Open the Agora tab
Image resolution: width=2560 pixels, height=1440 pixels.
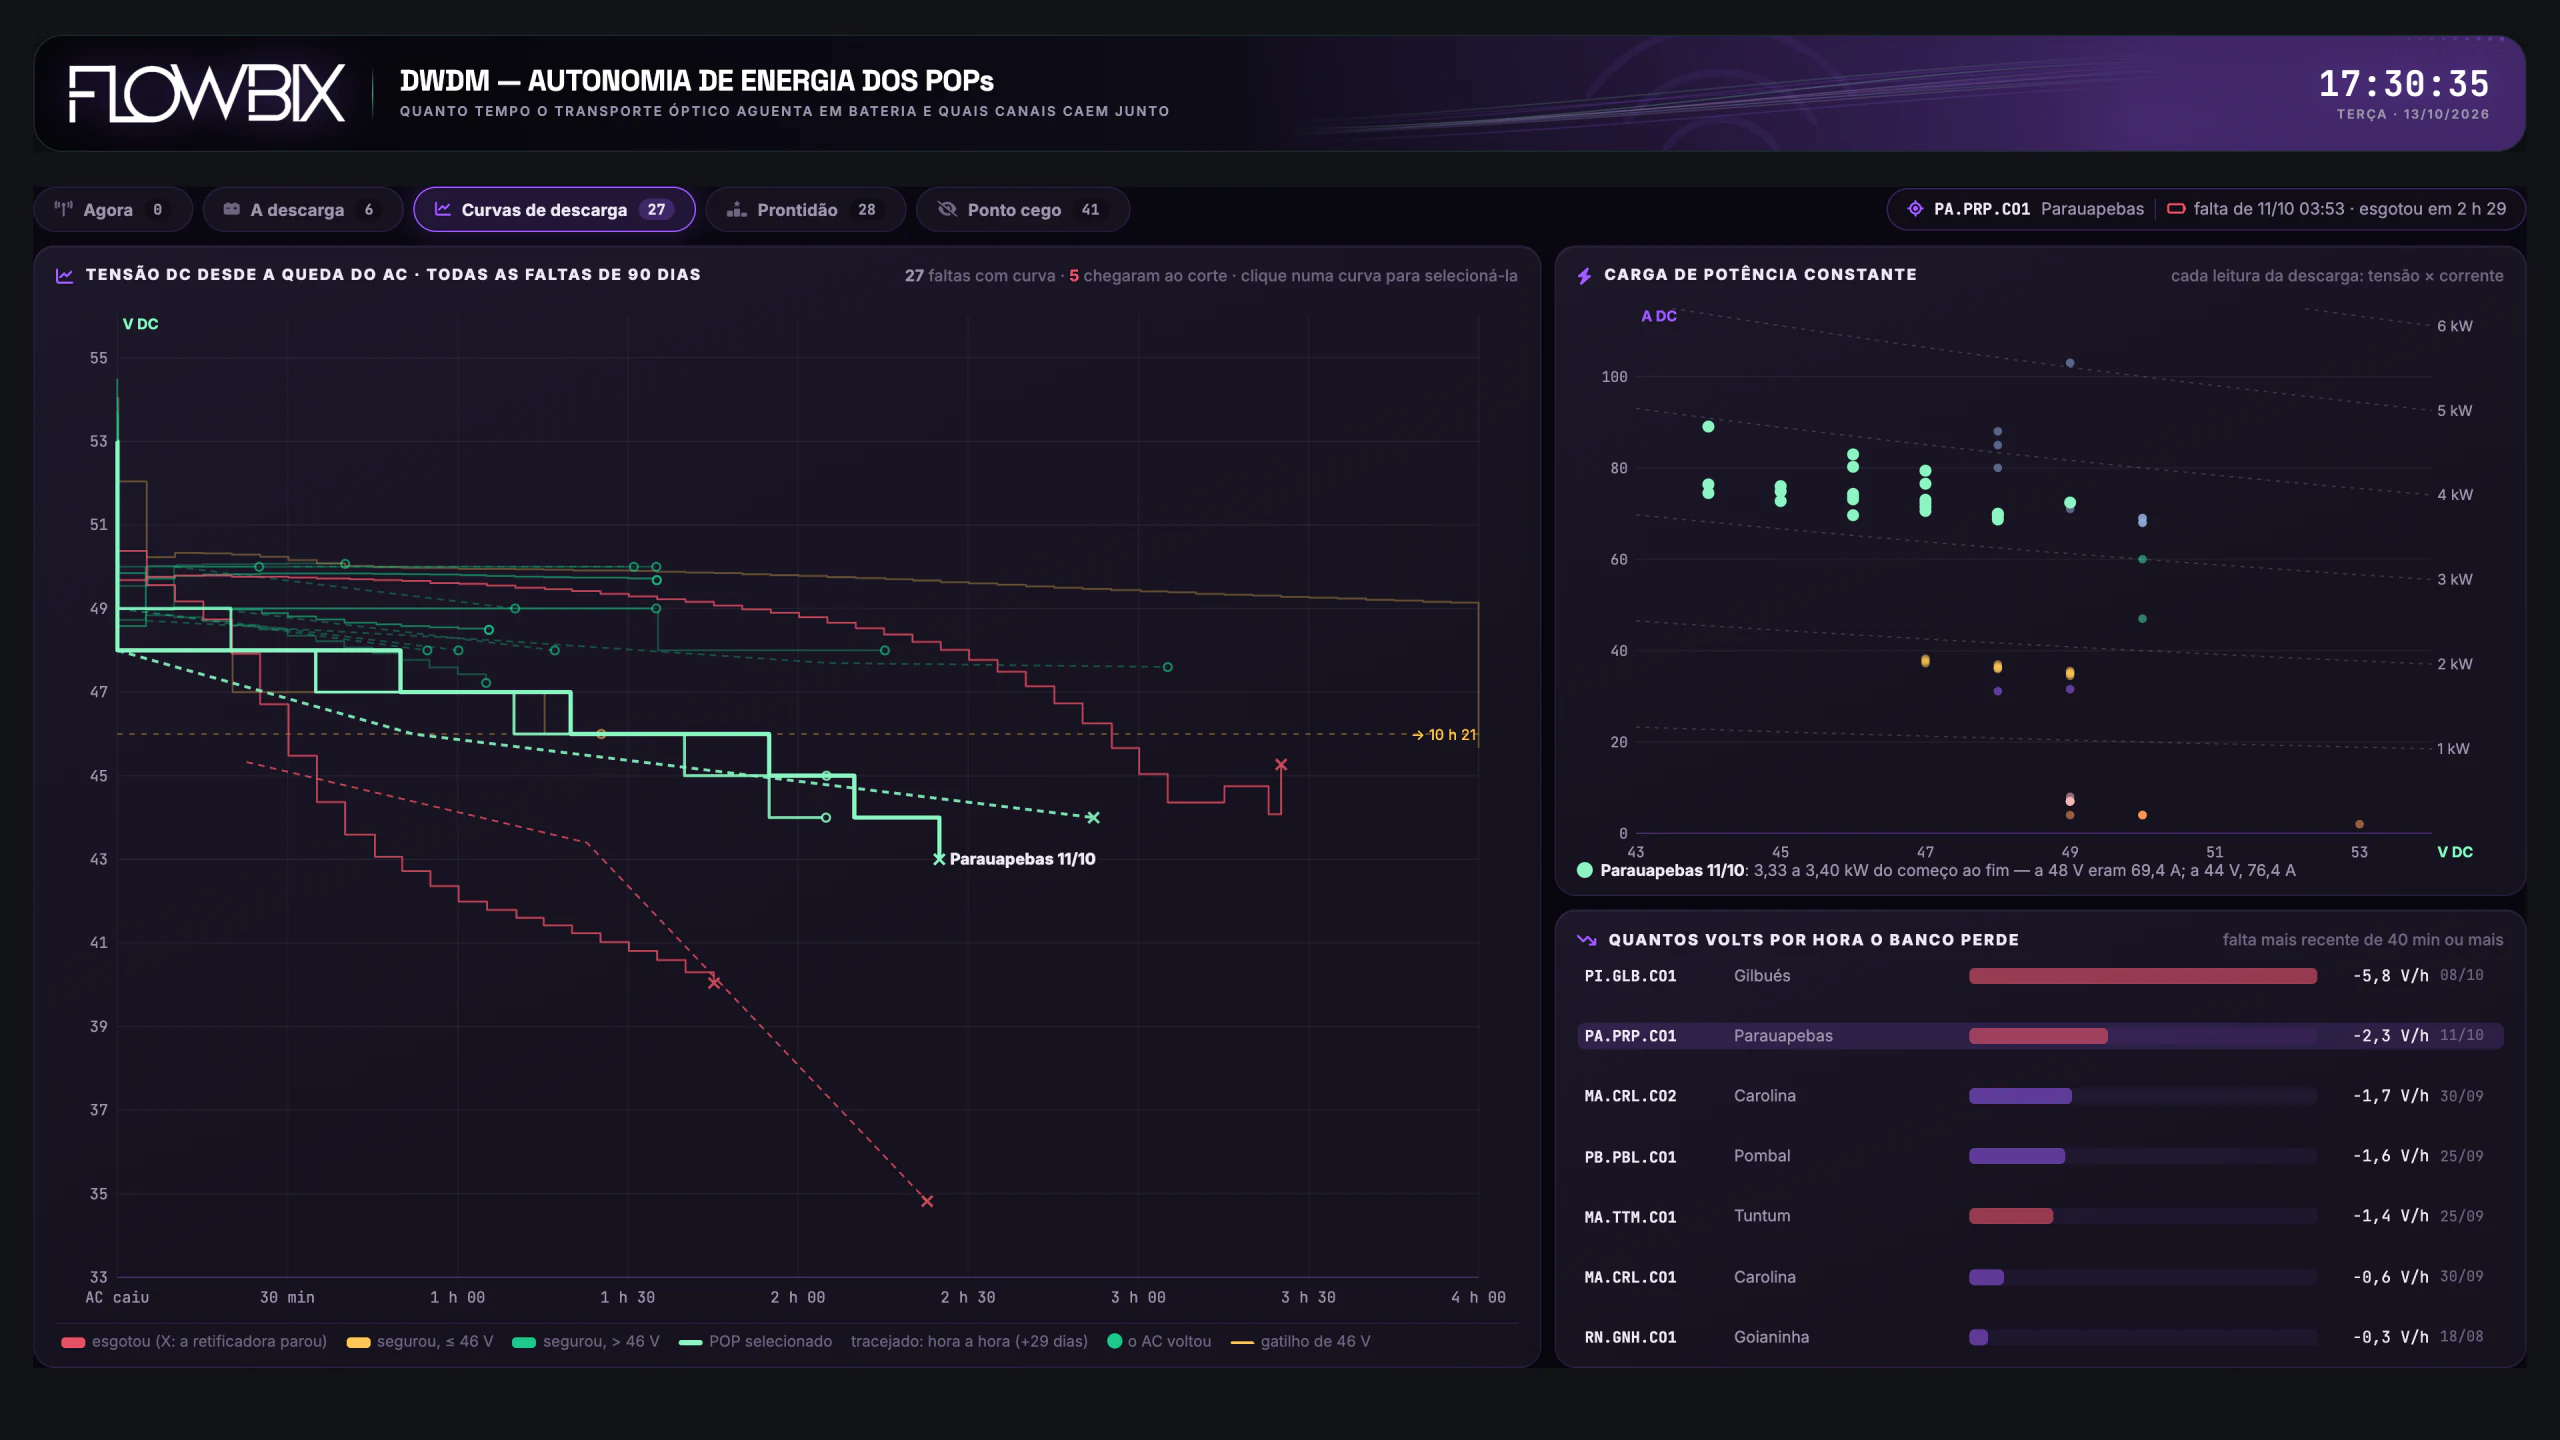click(113, 209)
